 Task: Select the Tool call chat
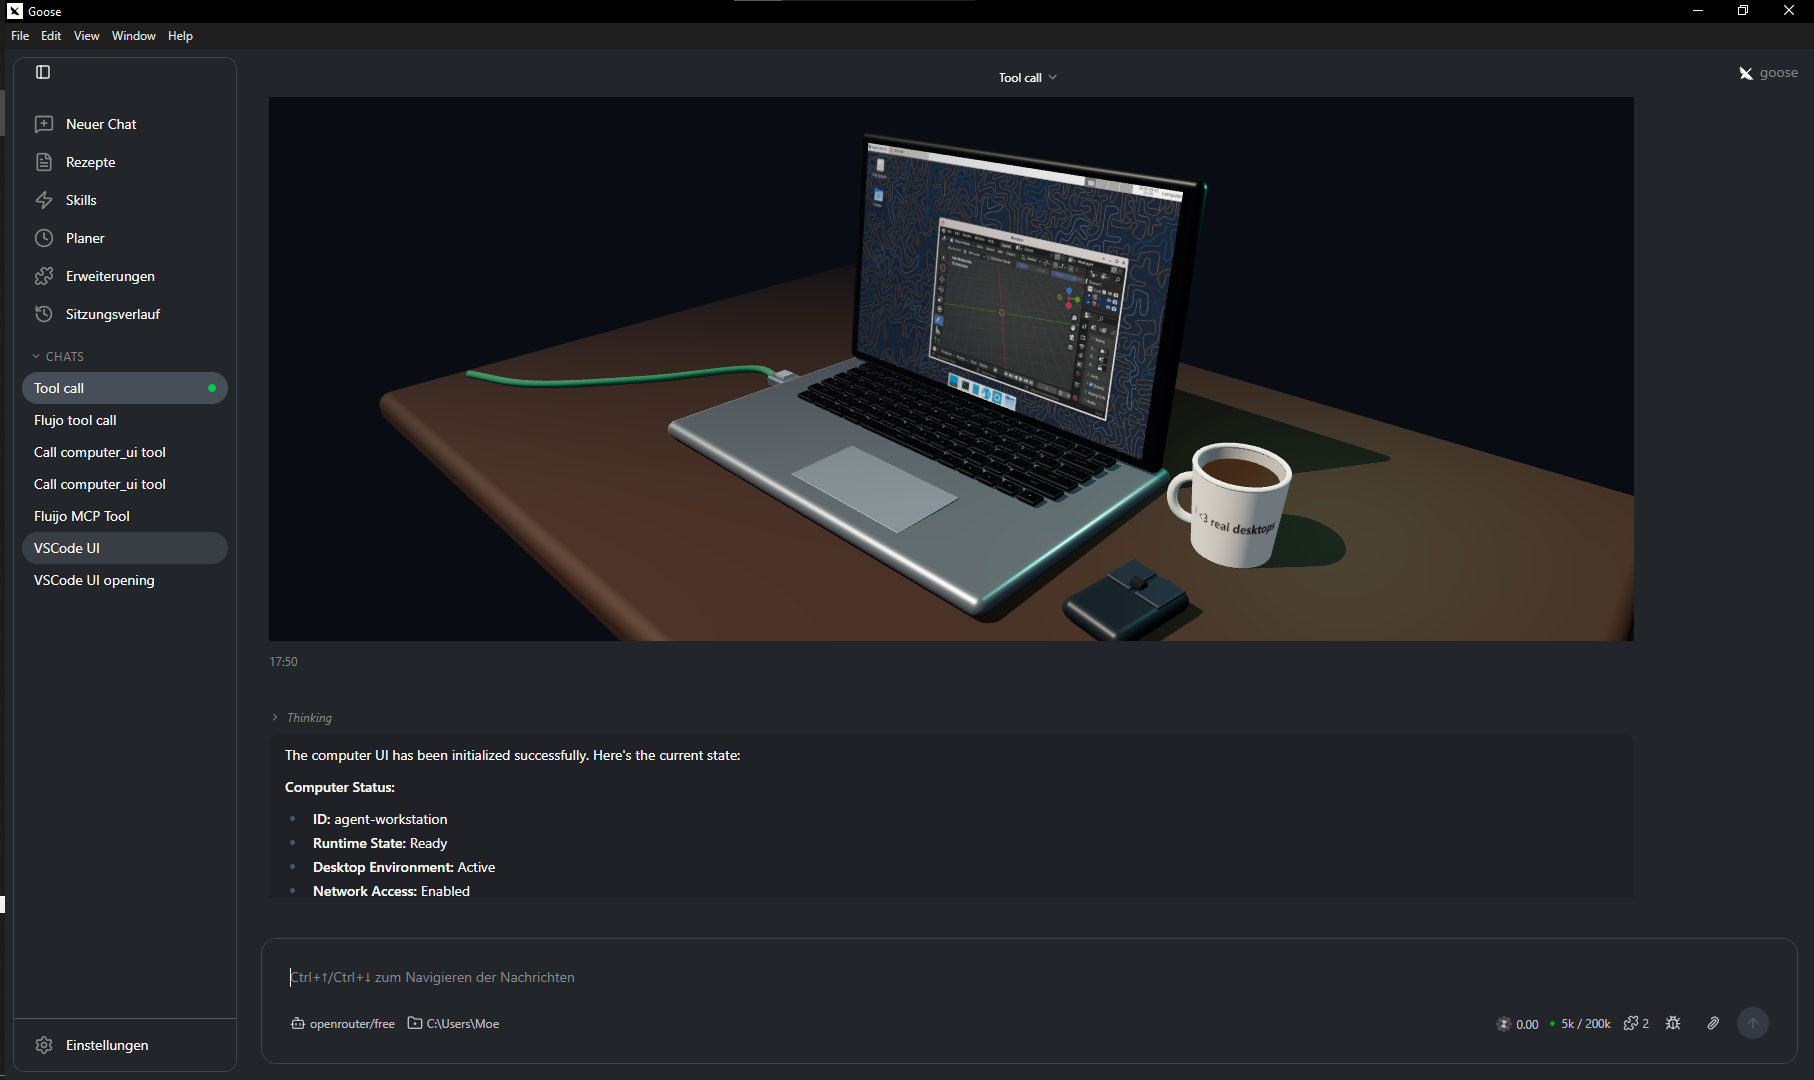125,388
